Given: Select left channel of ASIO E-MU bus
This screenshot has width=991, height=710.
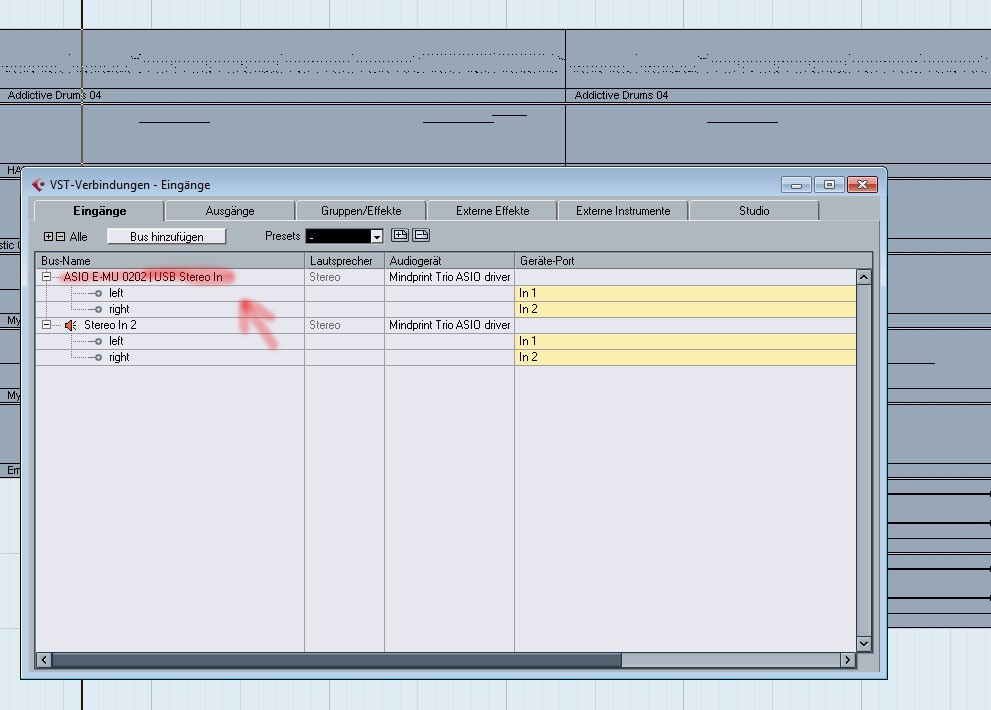Looking at the screenshot, I should pyautogui.click(x=116, y=293).
